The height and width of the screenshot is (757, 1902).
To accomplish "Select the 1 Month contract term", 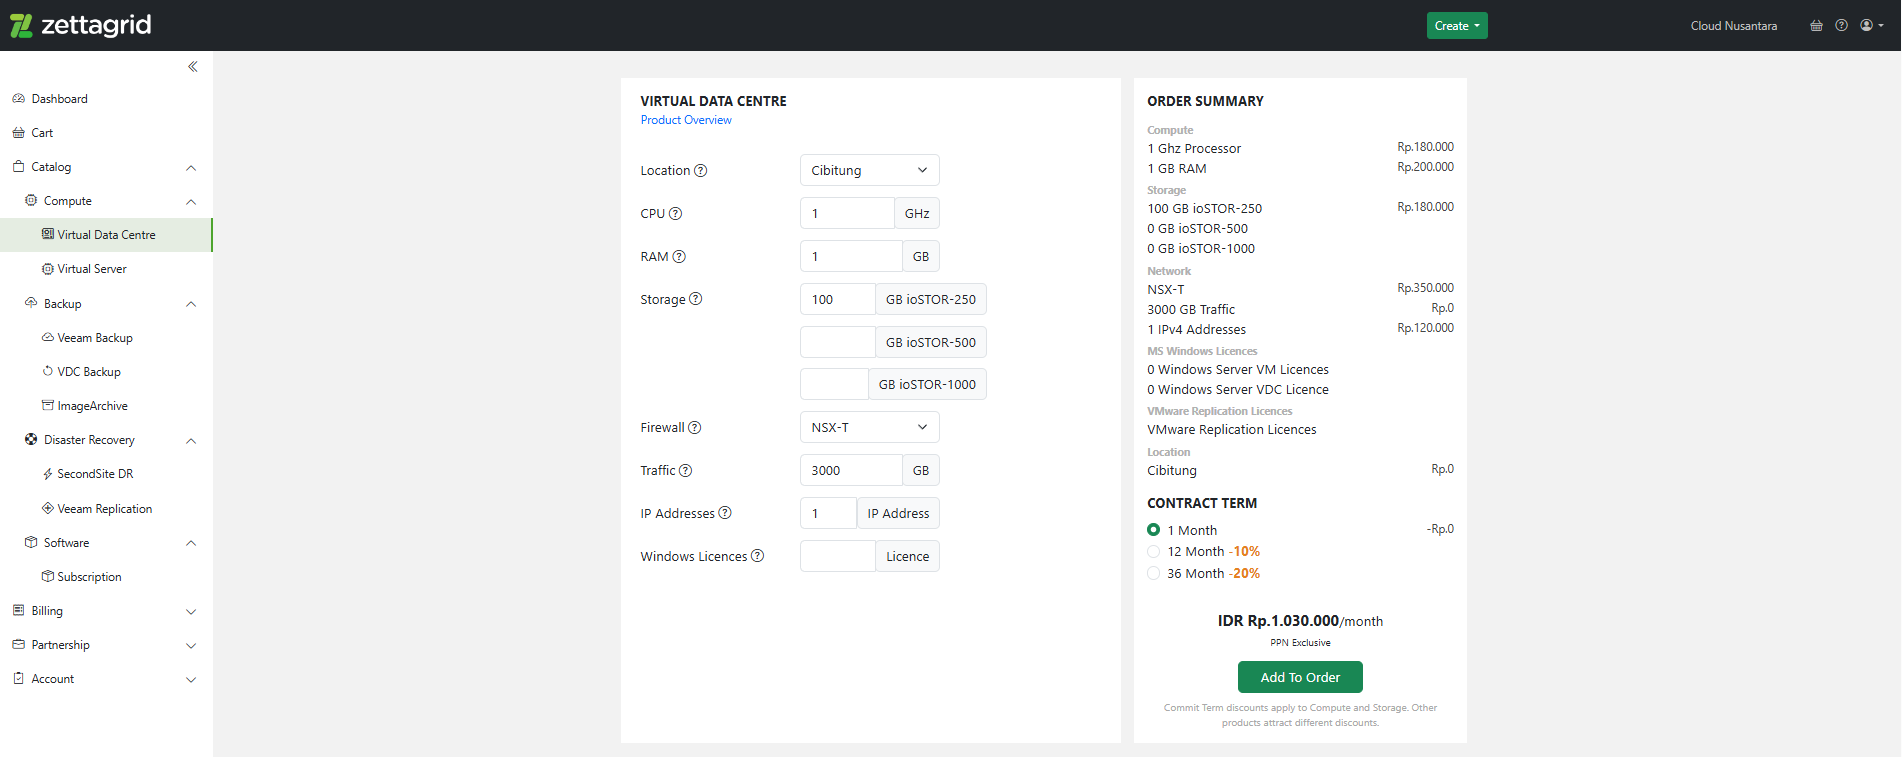I will click(x=1153, y=530).
